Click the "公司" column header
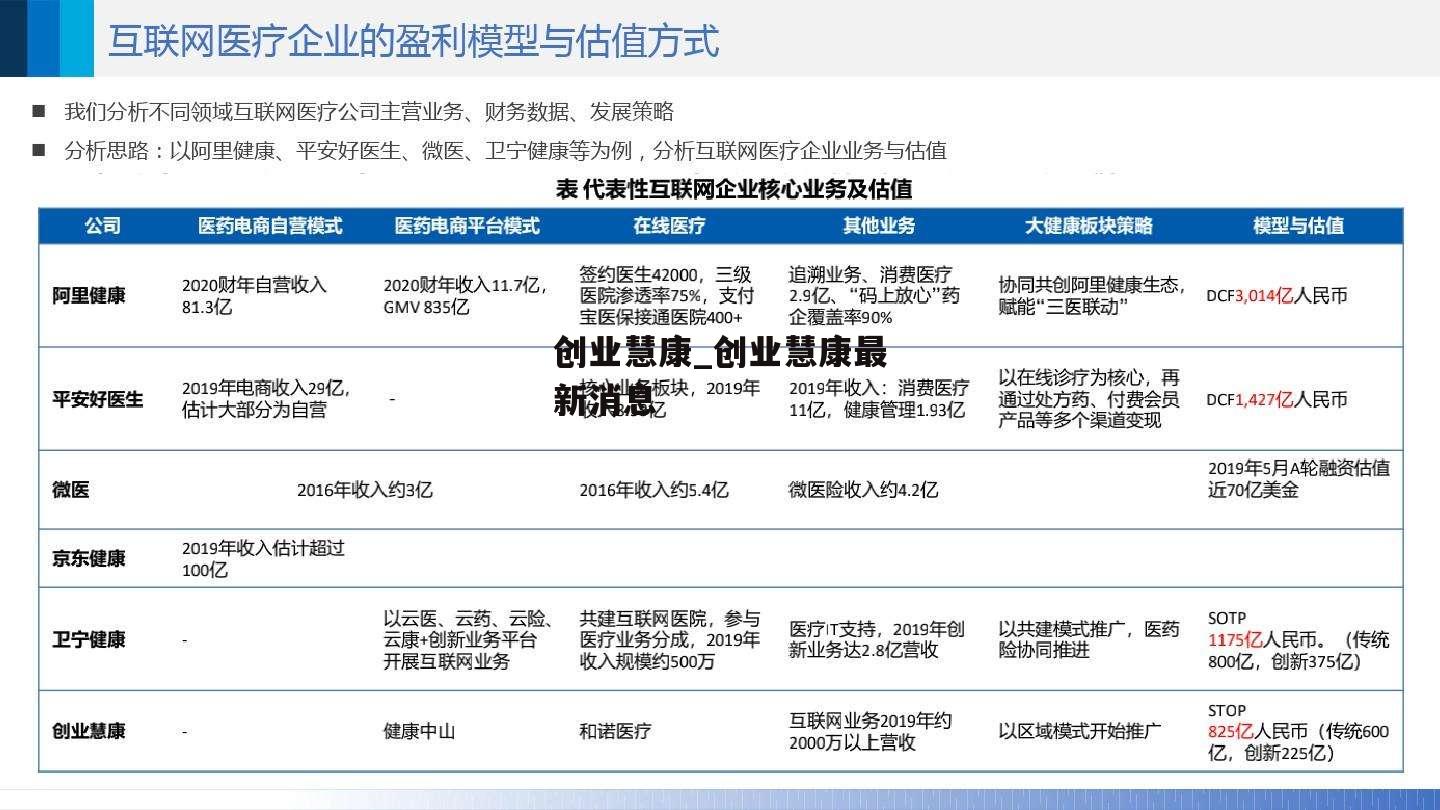The width and height of the screenshot is (1440, 810). point(102,226)
